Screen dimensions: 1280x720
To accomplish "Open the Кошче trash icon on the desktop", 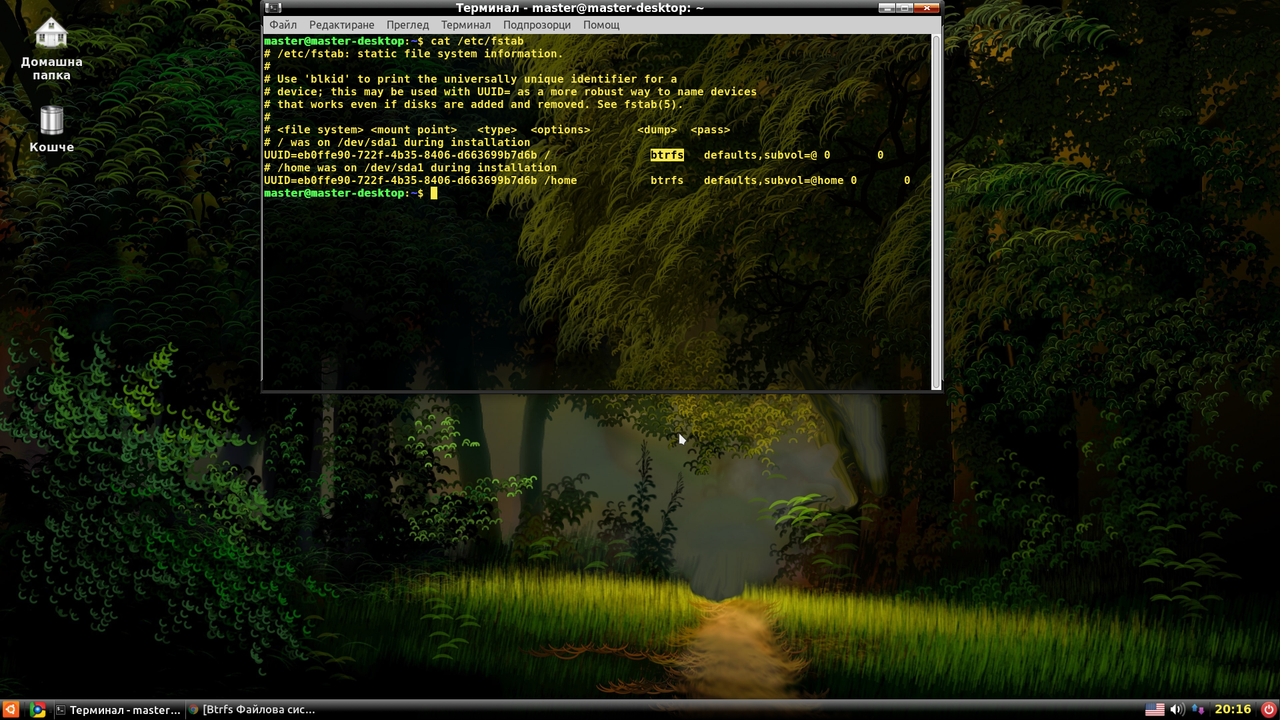I will point(52,130).
